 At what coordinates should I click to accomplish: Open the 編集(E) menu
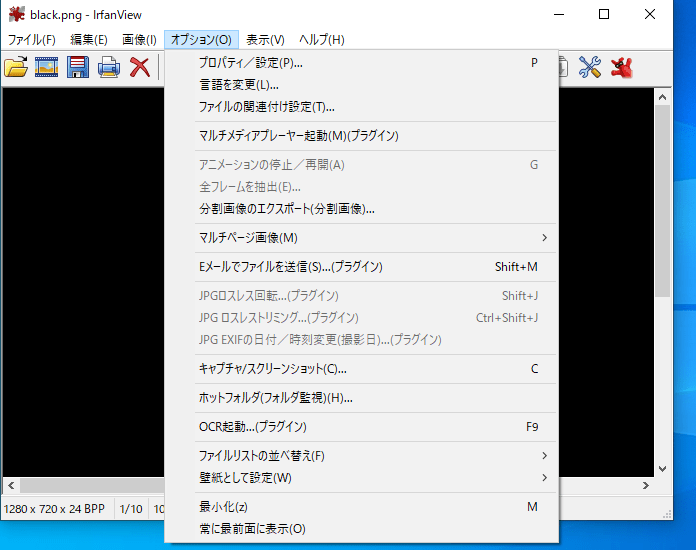click(x=89, y=40)
